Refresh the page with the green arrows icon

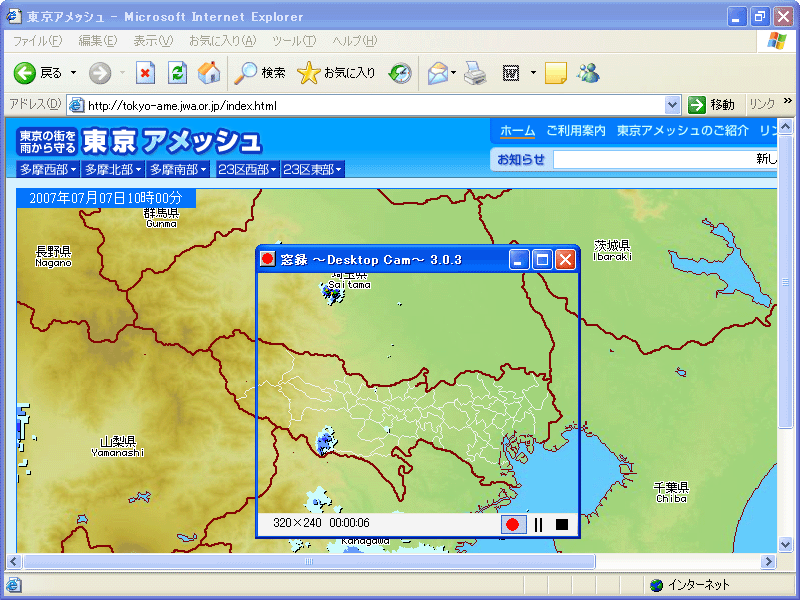178,73
